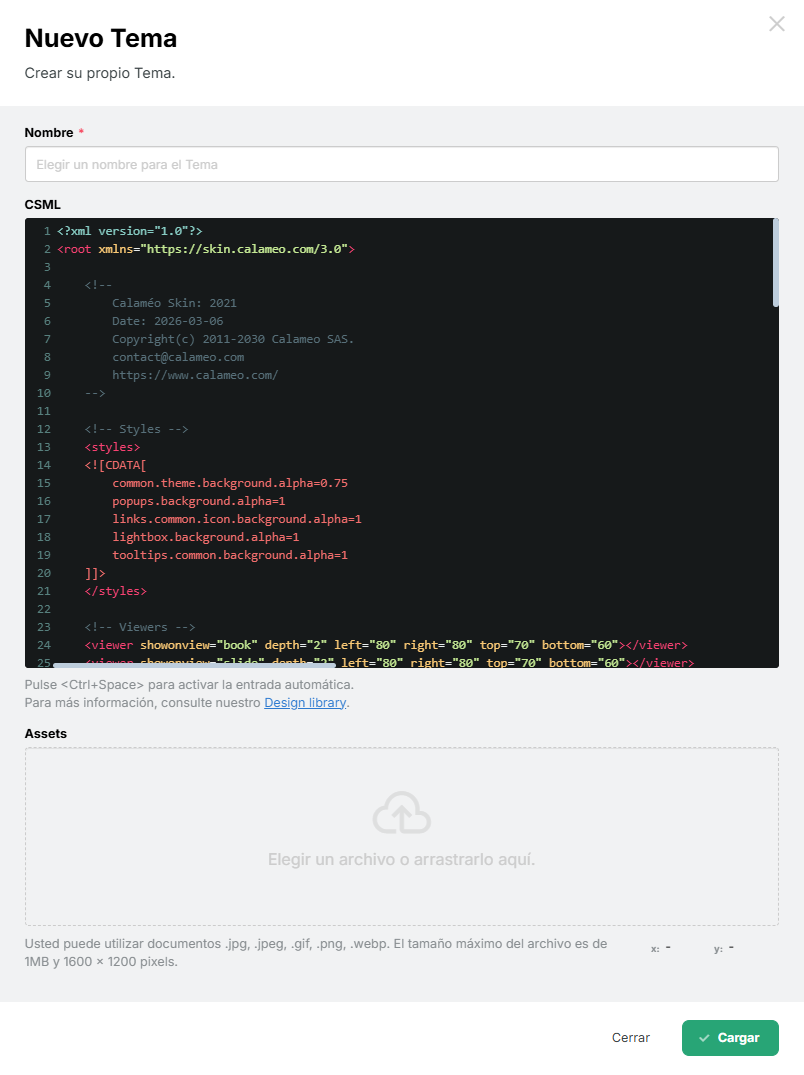Click 'contact@calameo.com' in the editor
804x1075 pixels.
[x=178, y=357]
